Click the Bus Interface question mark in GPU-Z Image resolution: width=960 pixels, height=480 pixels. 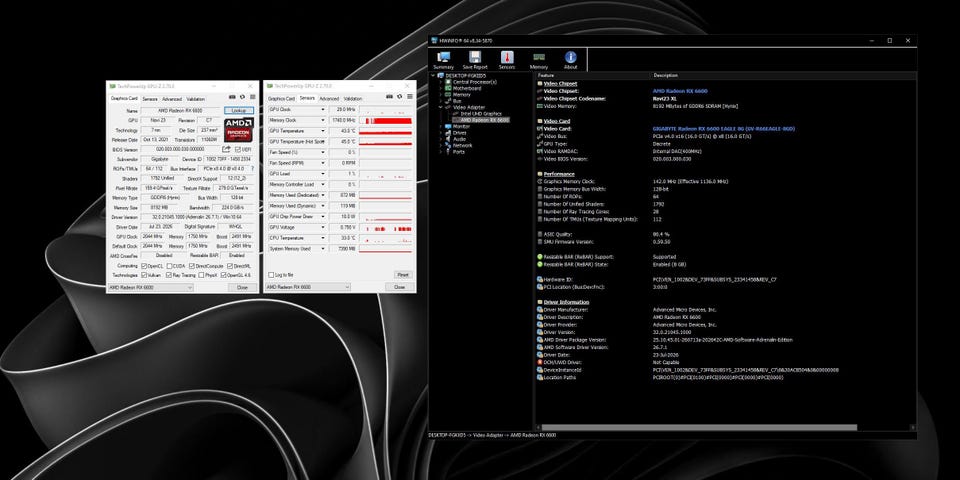pyautogui.click(x=252, y=168)
